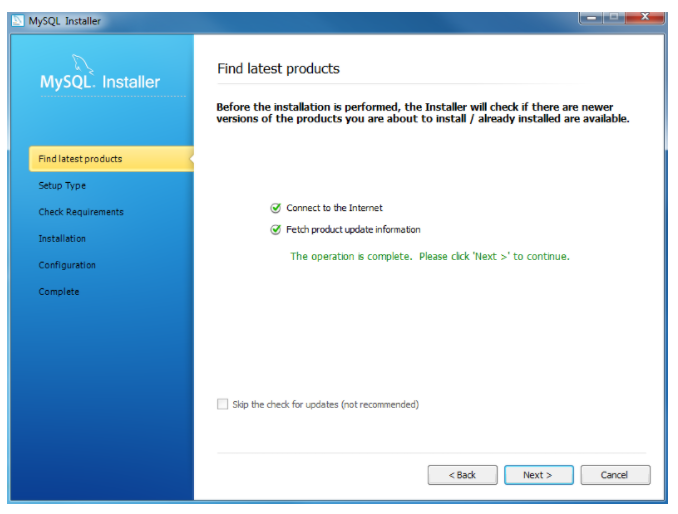Select the Setup Type step

62,185
